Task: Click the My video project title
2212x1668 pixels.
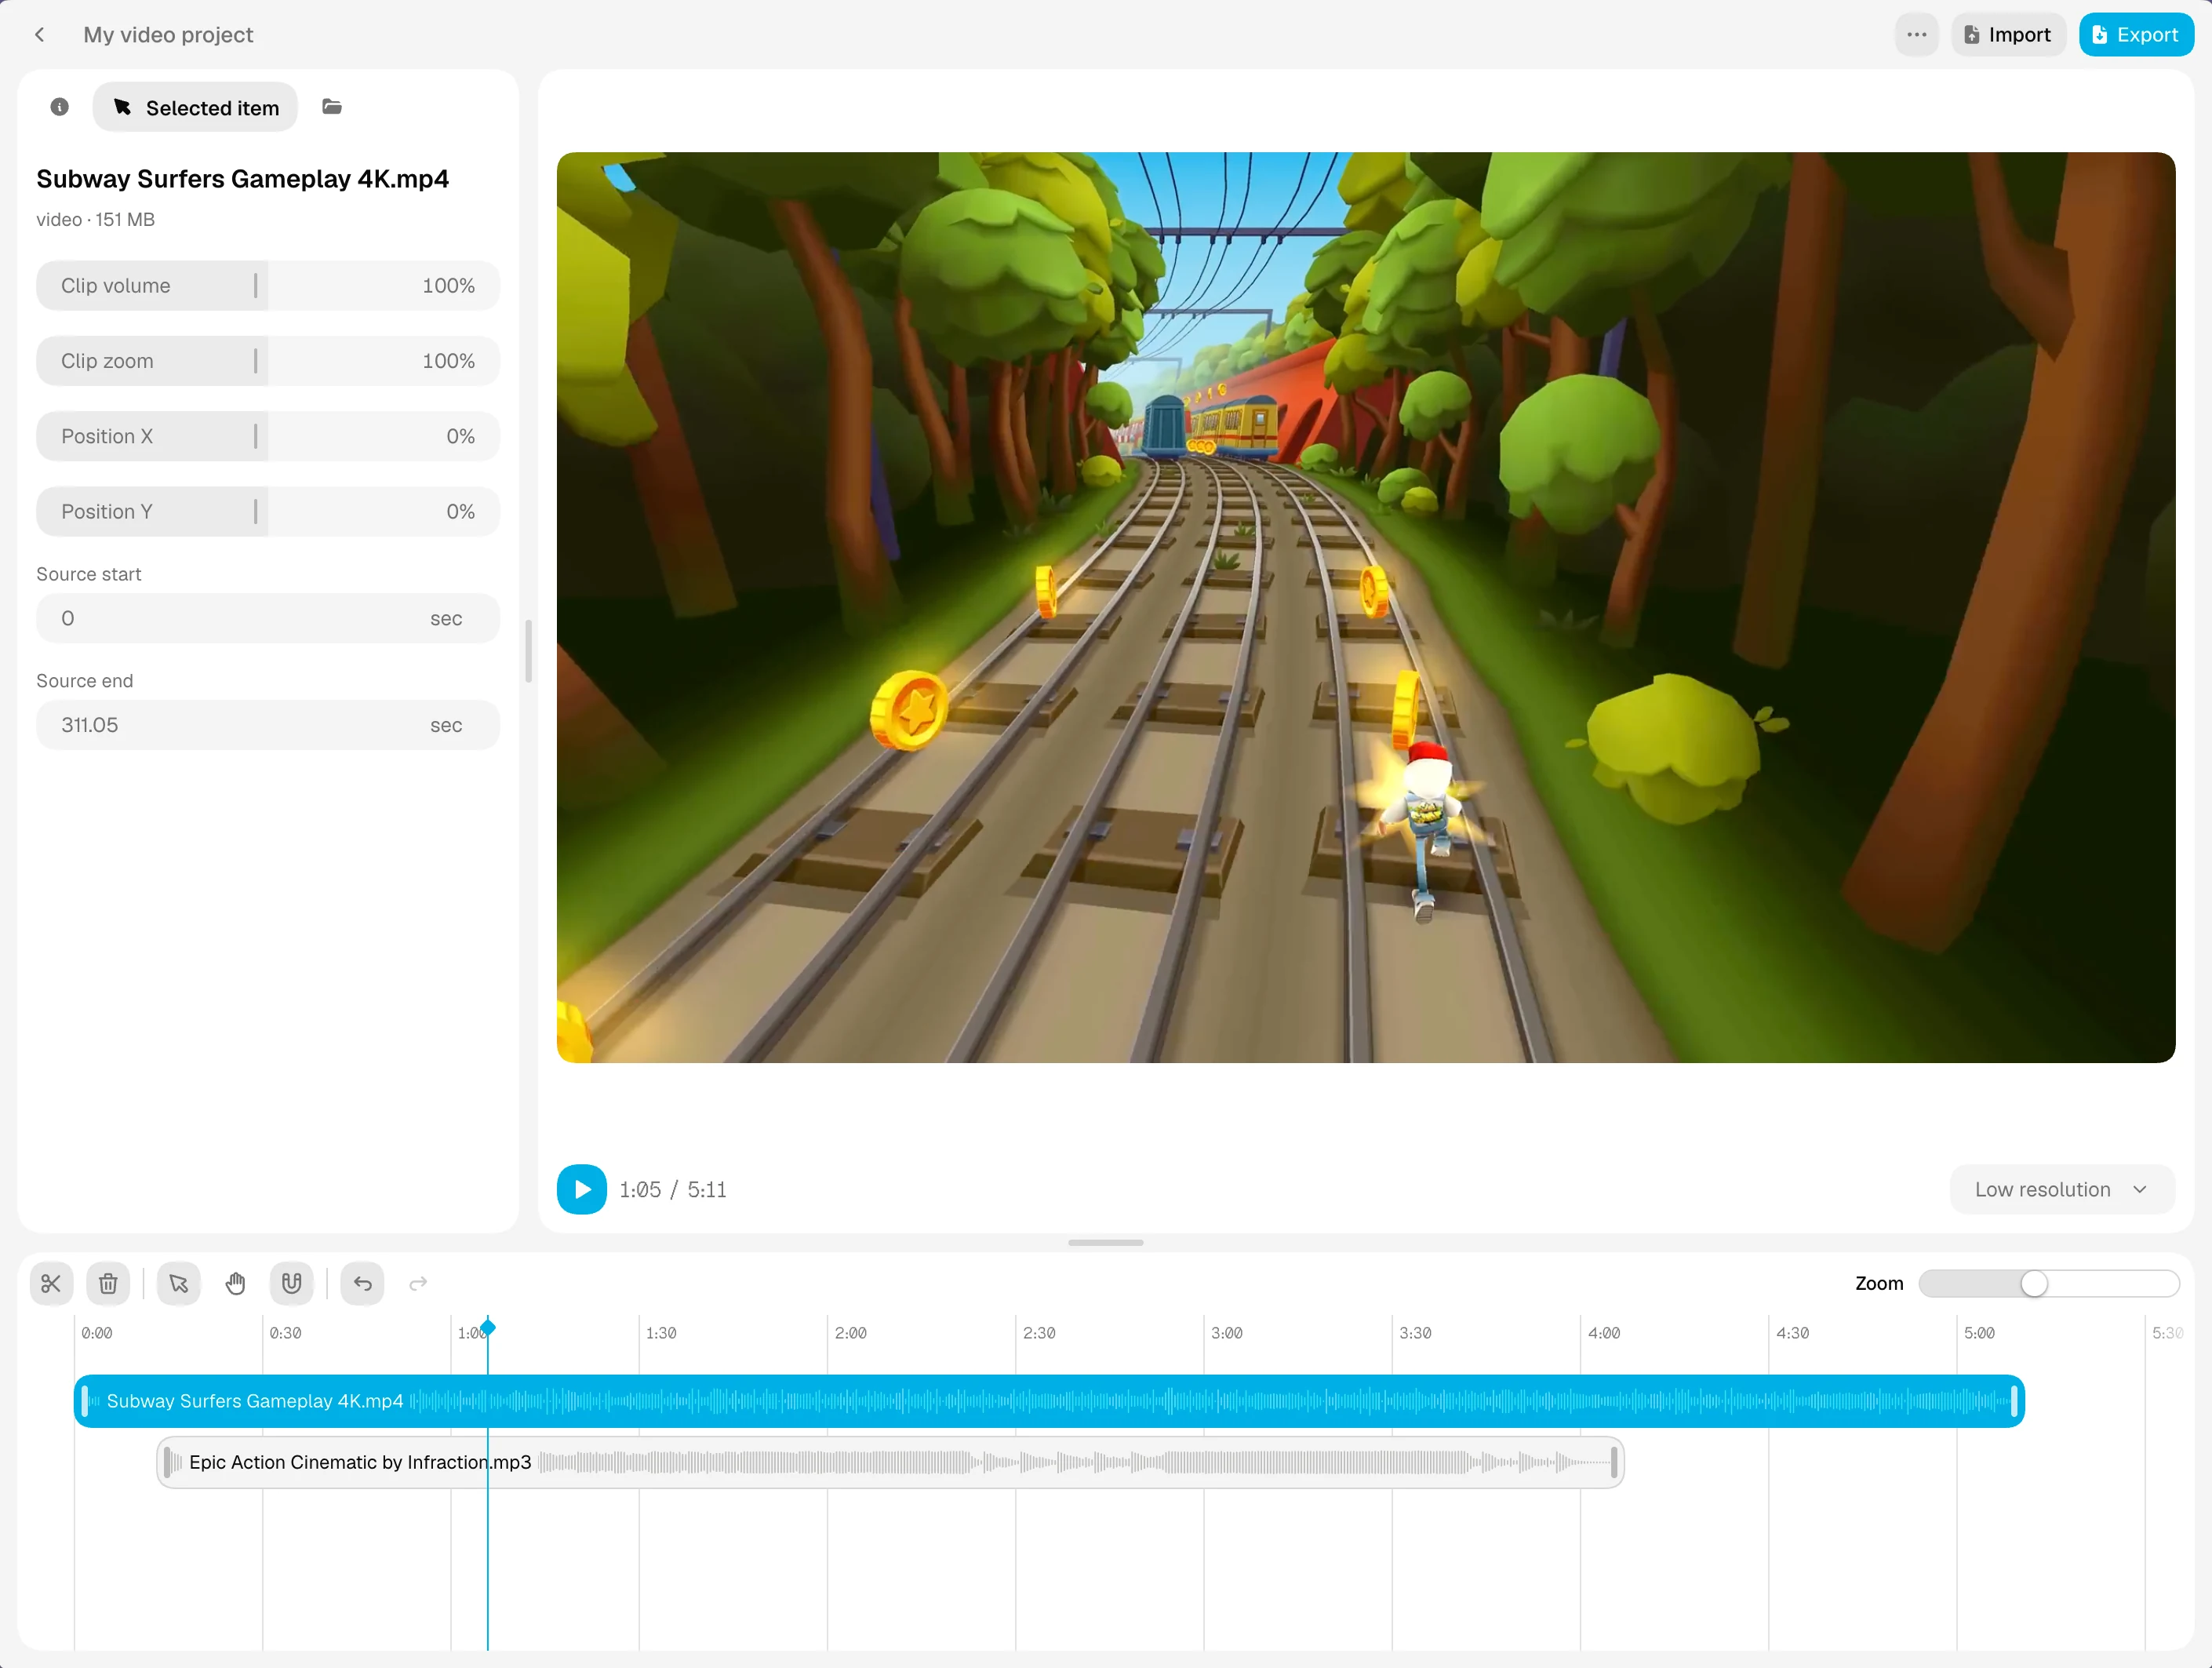Action: [x=168, y=35]
